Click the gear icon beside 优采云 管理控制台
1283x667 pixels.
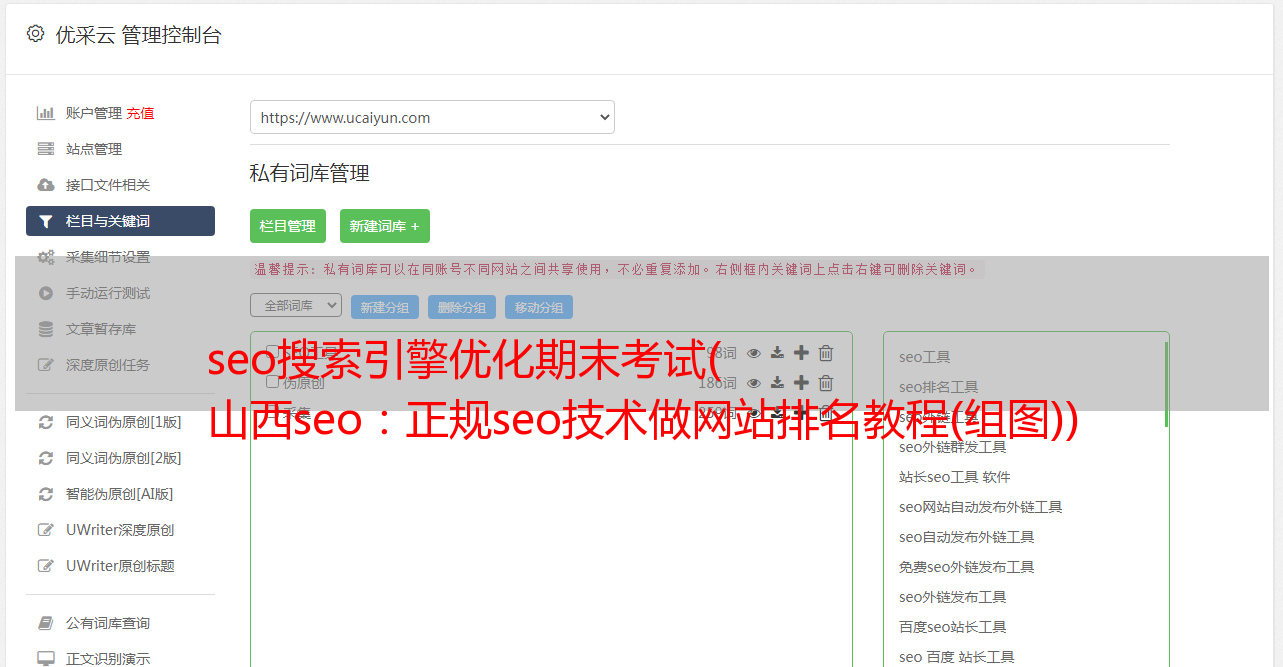[x=35, y=34]
